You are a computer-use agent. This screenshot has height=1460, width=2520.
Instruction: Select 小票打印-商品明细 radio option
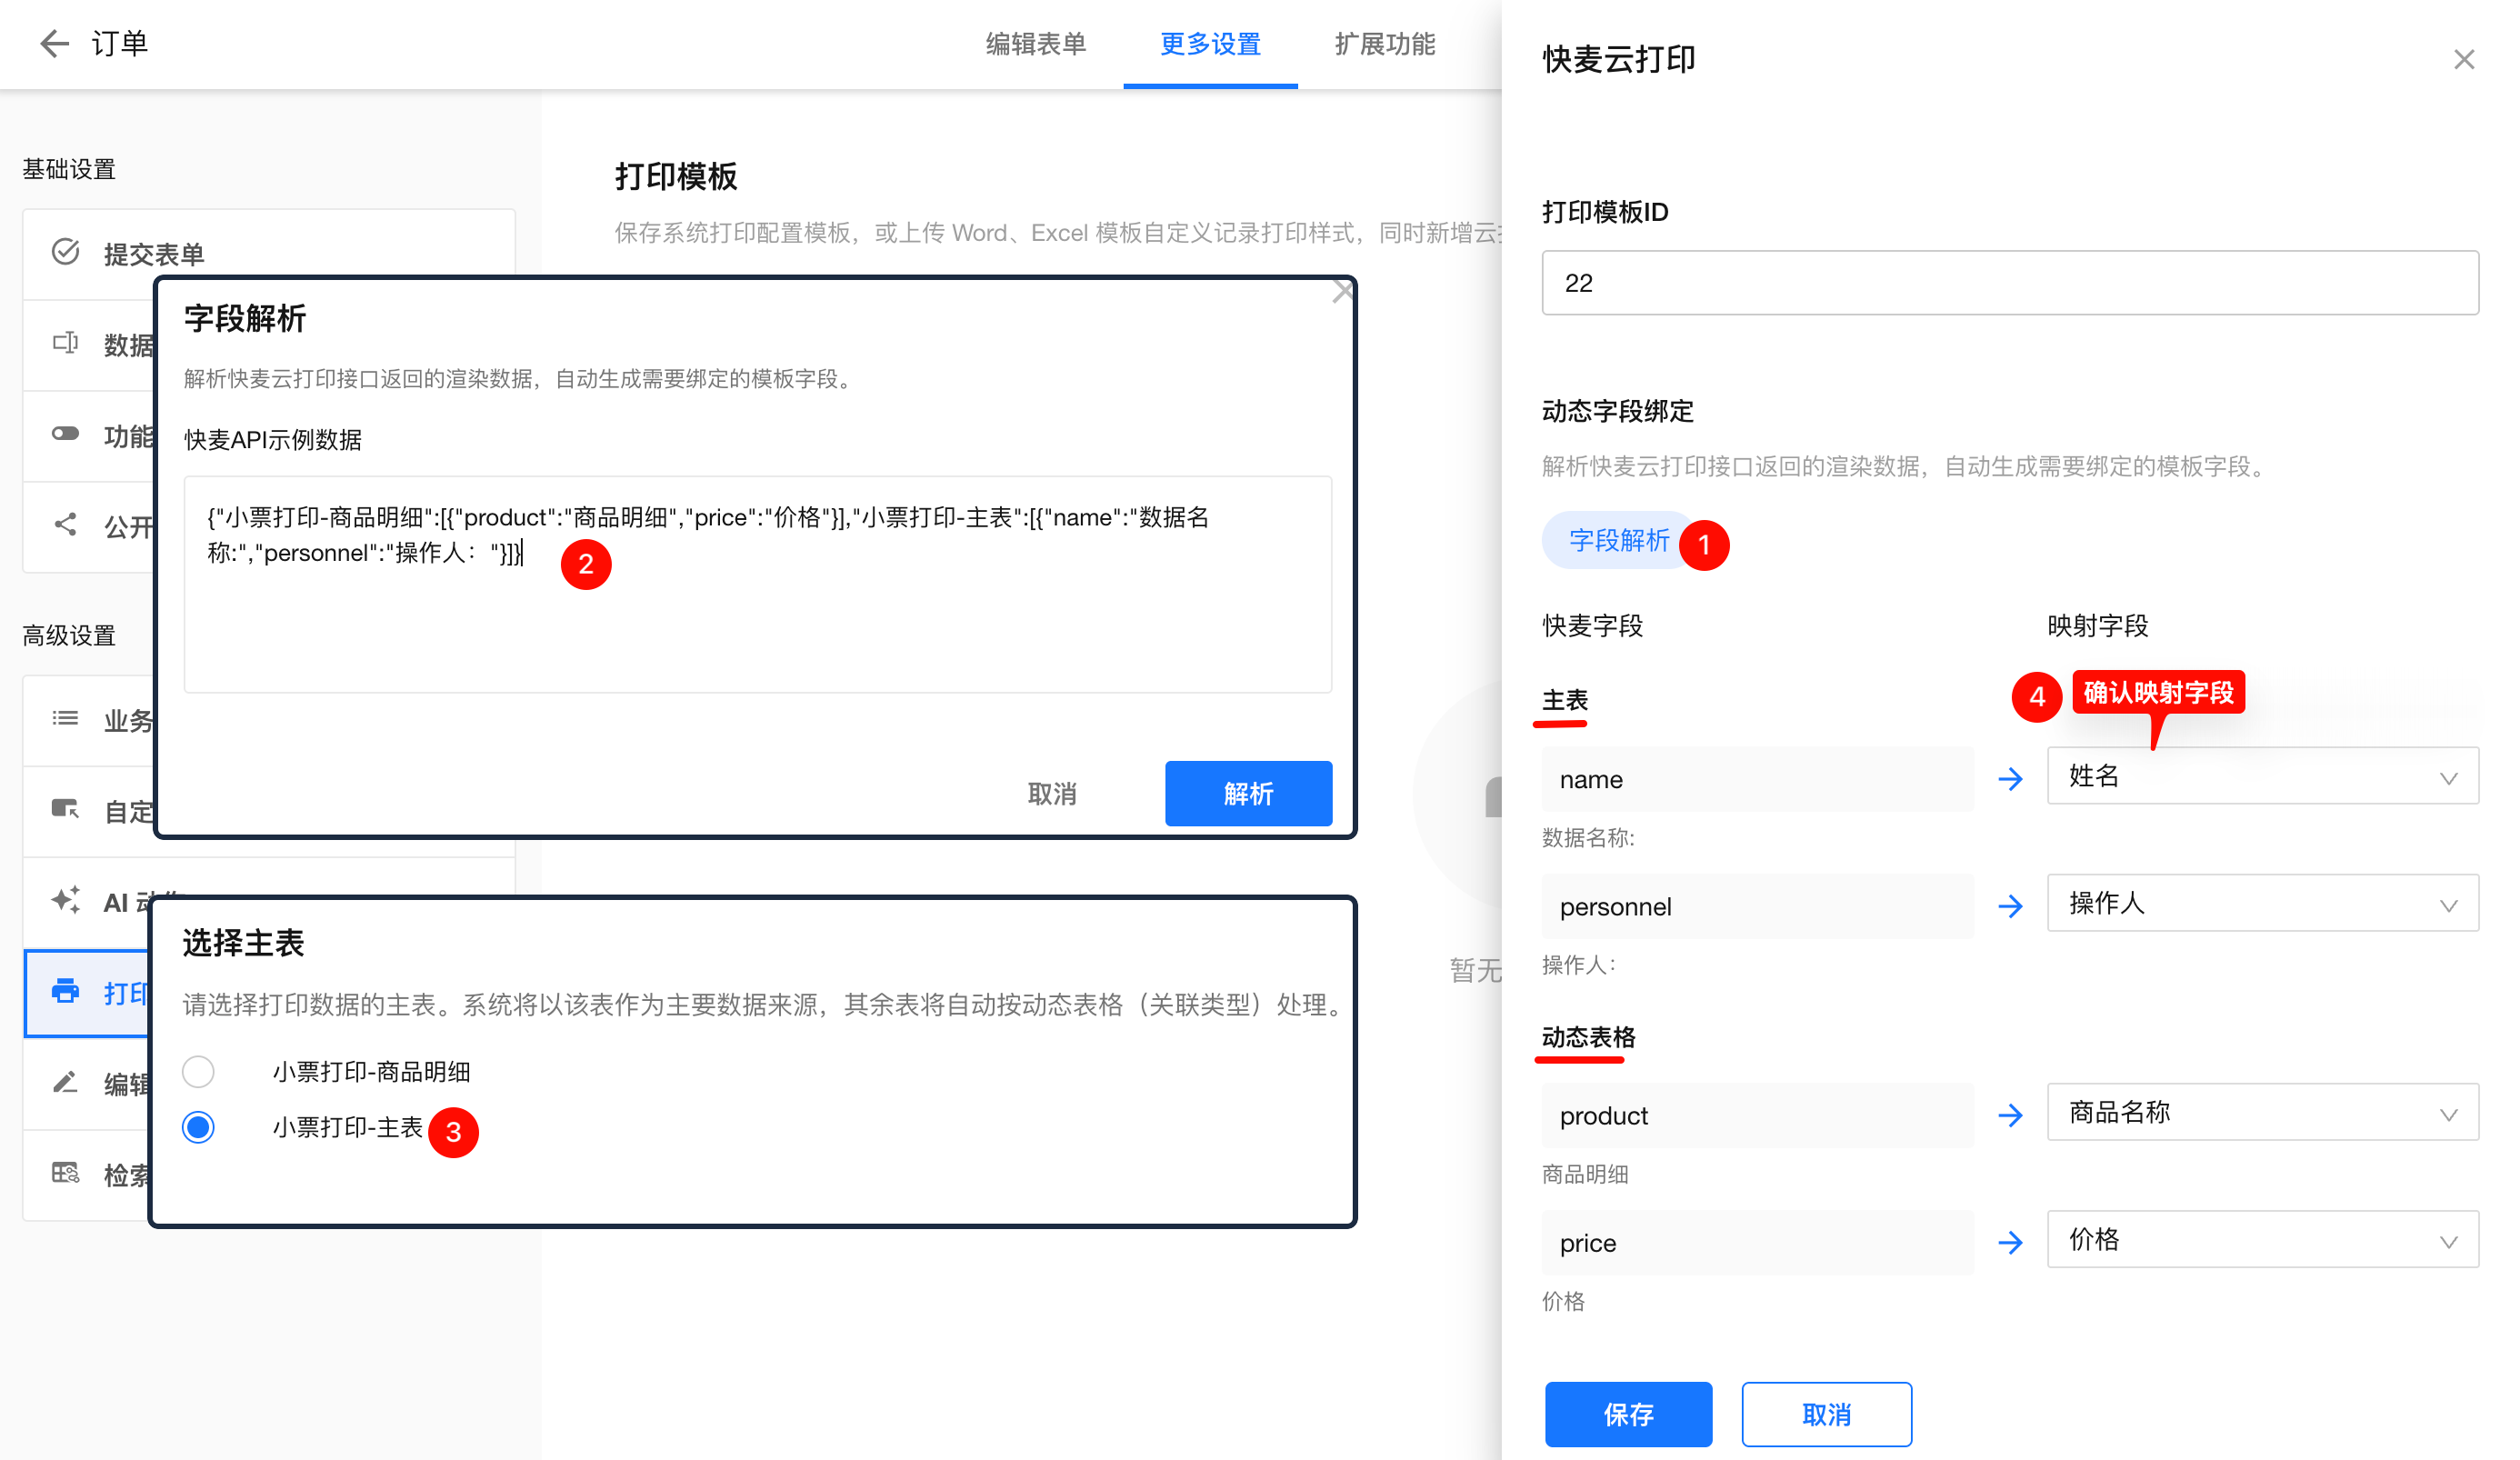point(198,1072)
